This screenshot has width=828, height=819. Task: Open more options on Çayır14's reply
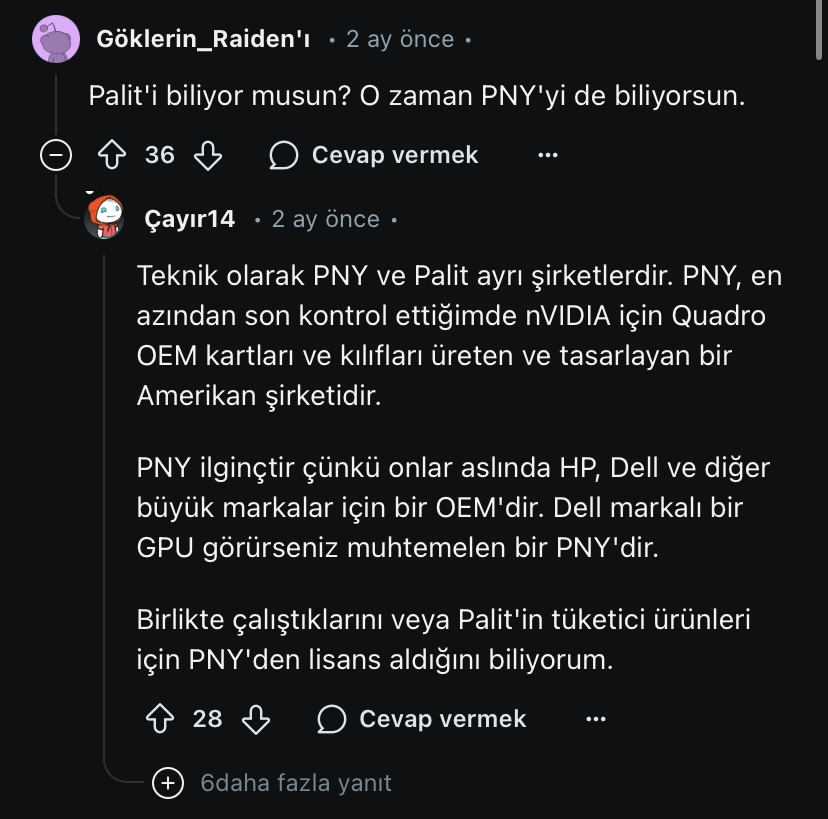coord(595,718)
